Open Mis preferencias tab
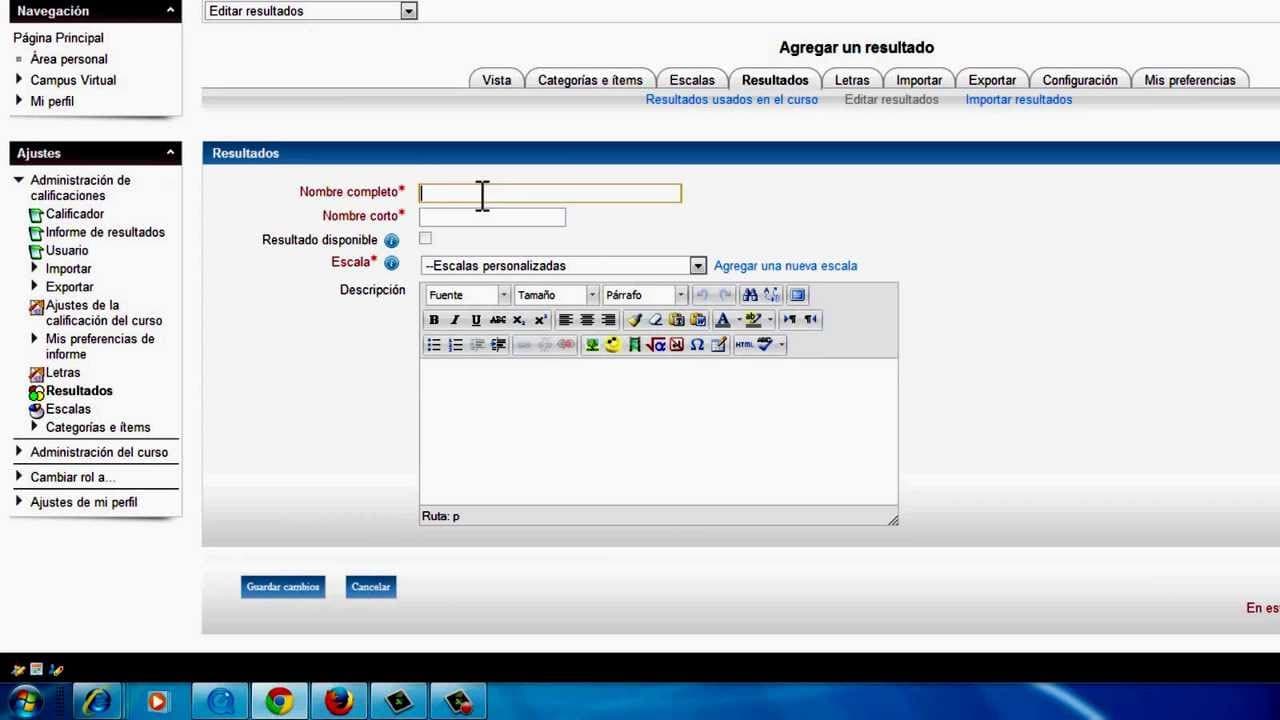 click(x=1190, y=80)
